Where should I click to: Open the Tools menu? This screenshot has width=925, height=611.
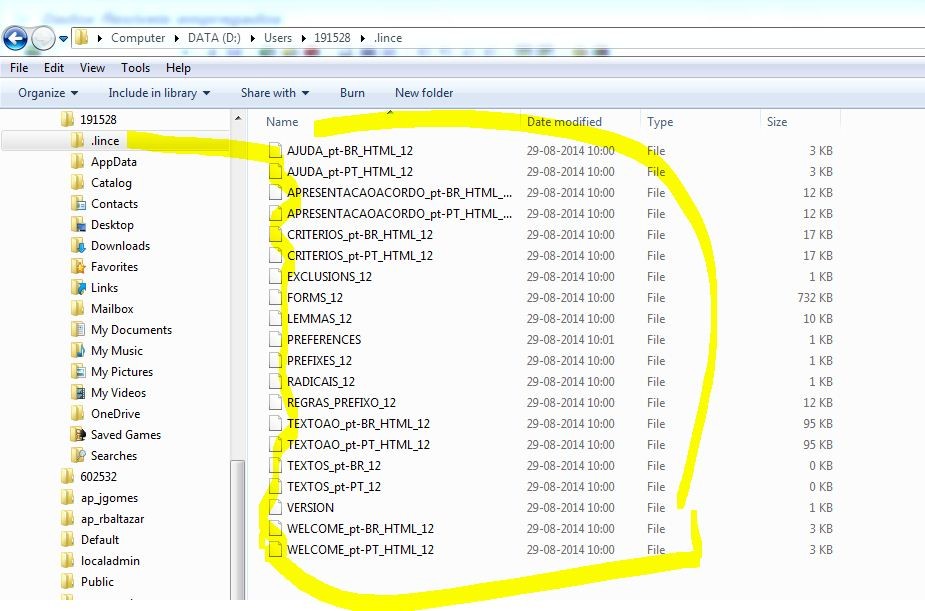point(136,68)
